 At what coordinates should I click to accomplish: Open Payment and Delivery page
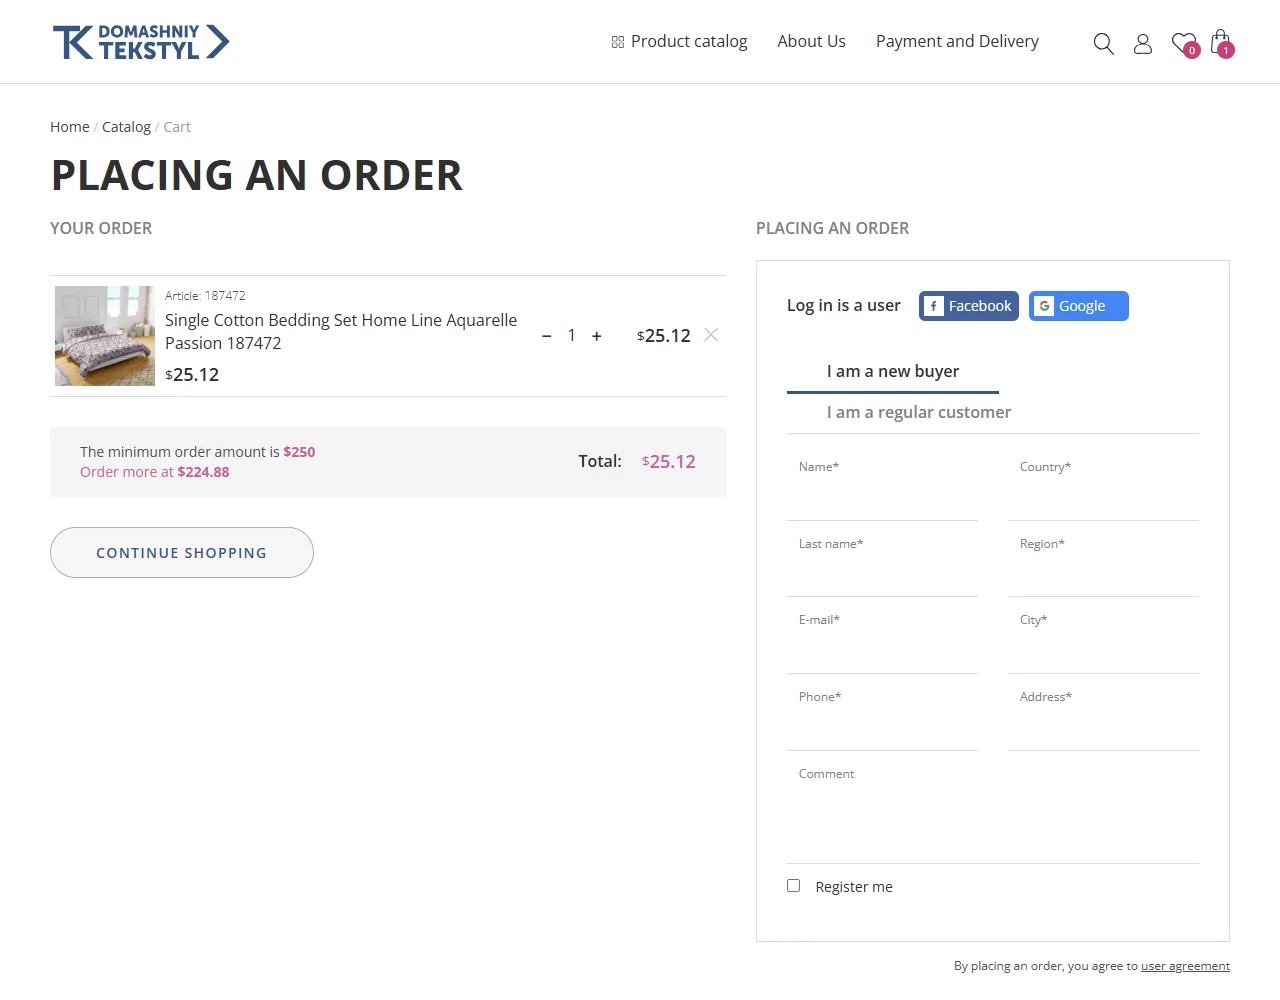(957, 41)
